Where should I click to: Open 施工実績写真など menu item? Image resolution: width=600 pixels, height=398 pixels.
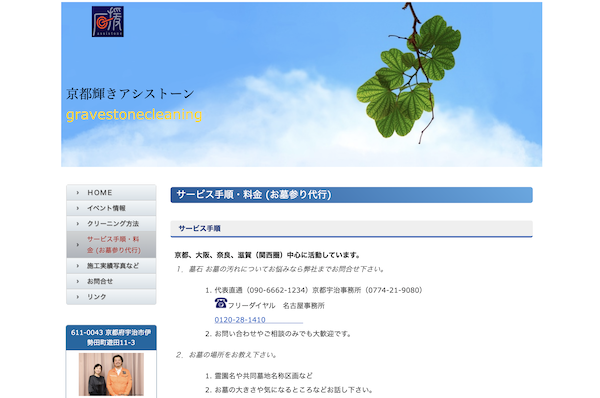click(111, 266)
